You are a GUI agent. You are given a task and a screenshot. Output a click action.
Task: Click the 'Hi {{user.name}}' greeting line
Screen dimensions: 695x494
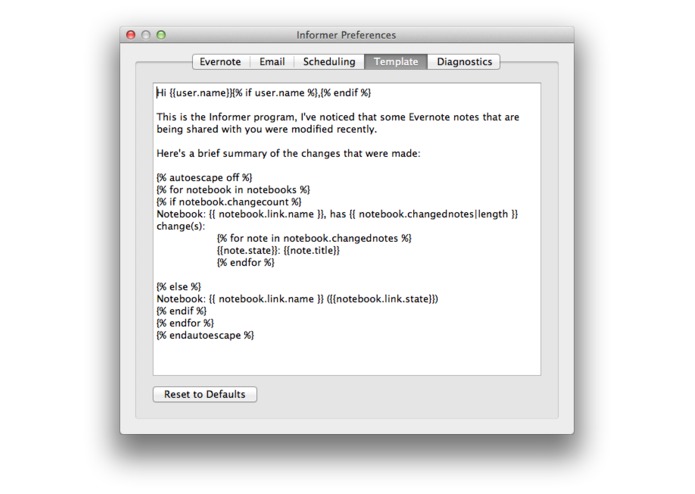pos(264,93)
